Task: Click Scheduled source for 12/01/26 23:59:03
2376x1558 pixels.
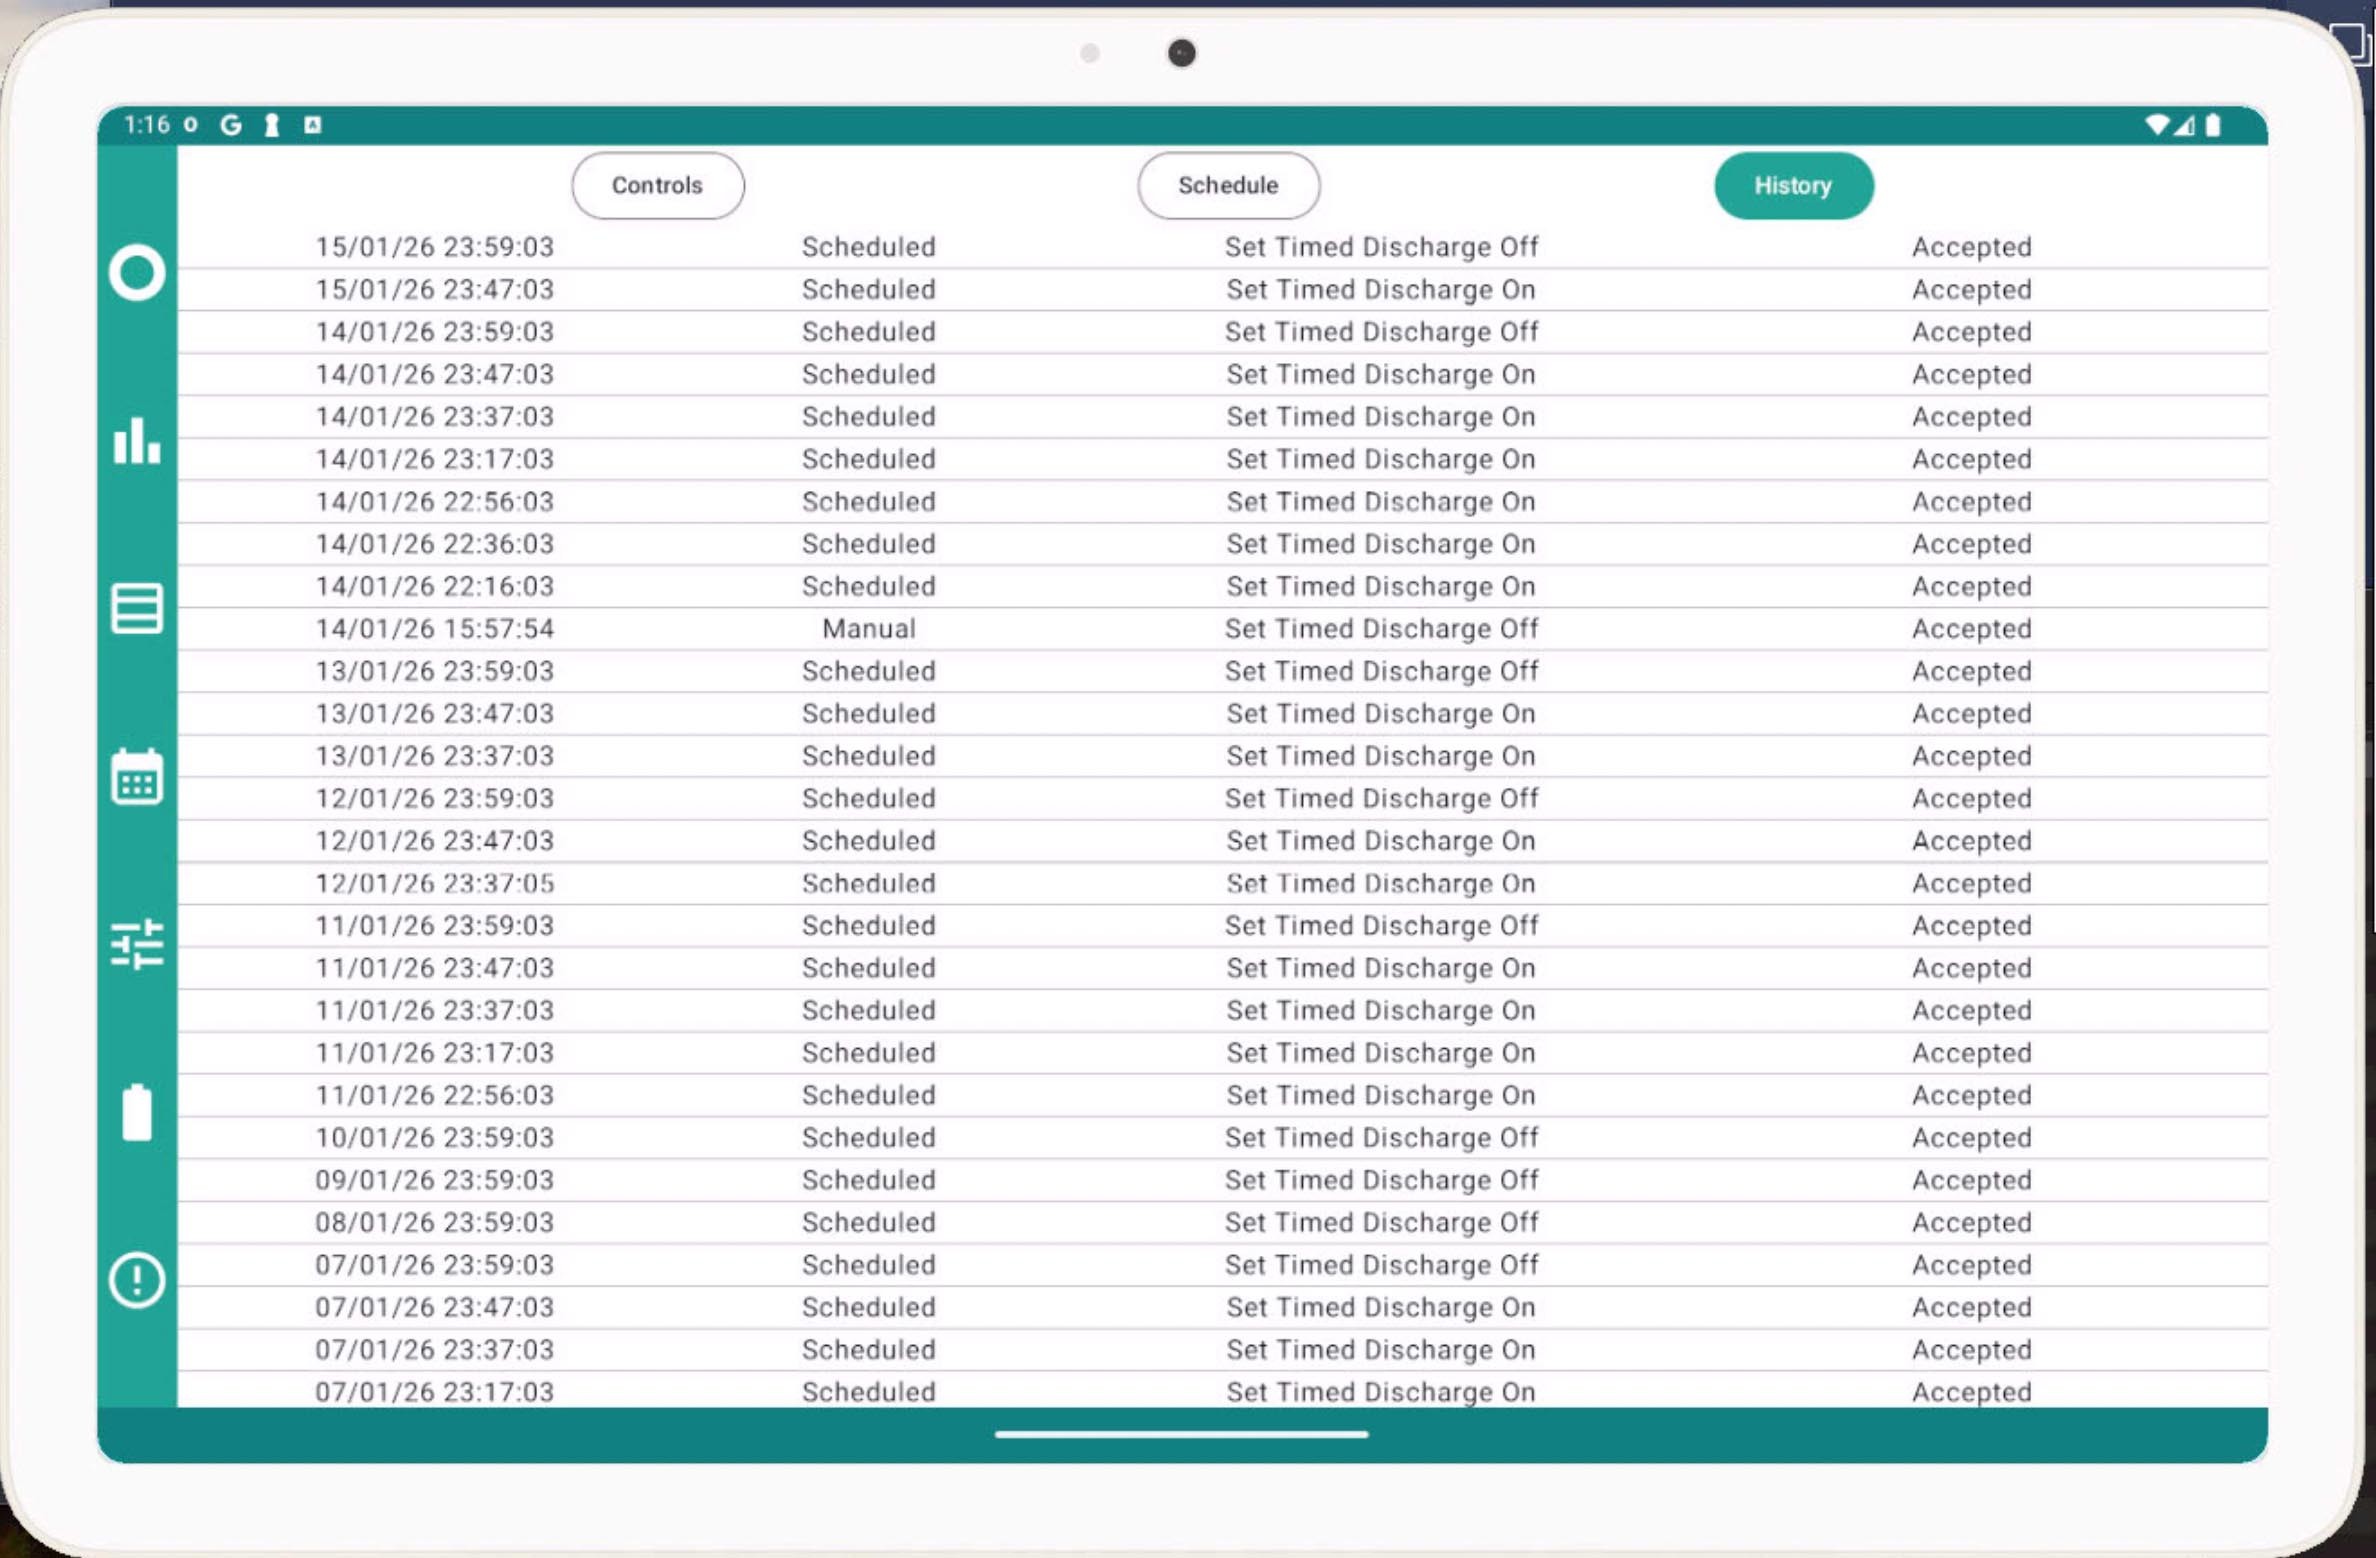Action: (x=869, y=798)
